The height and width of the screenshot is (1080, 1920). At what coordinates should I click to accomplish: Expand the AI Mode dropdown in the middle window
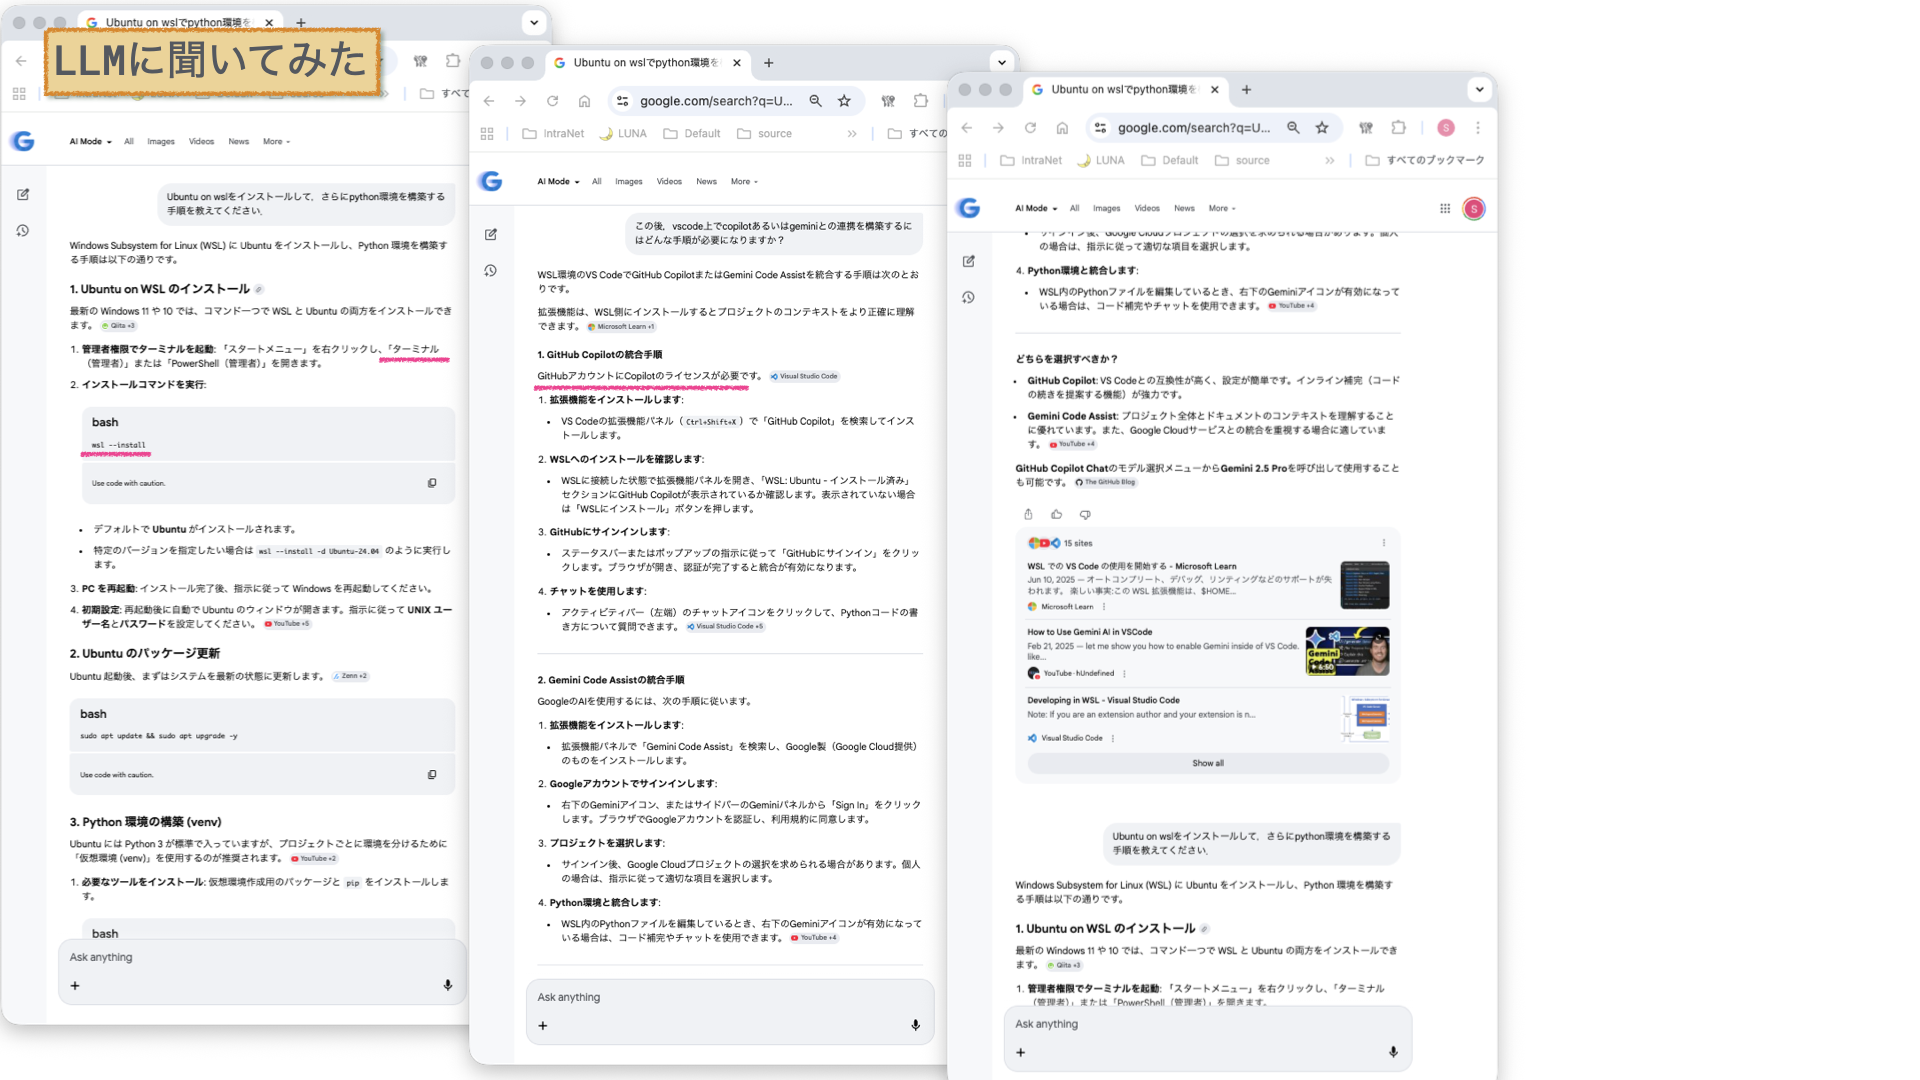click(x=558, y=181)
